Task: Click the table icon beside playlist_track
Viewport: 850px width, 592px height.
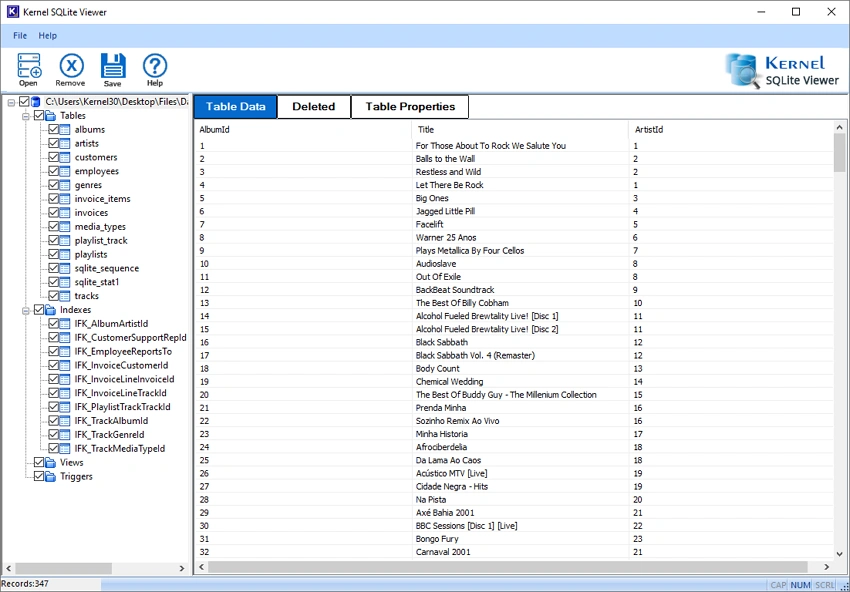Action: 65,241
